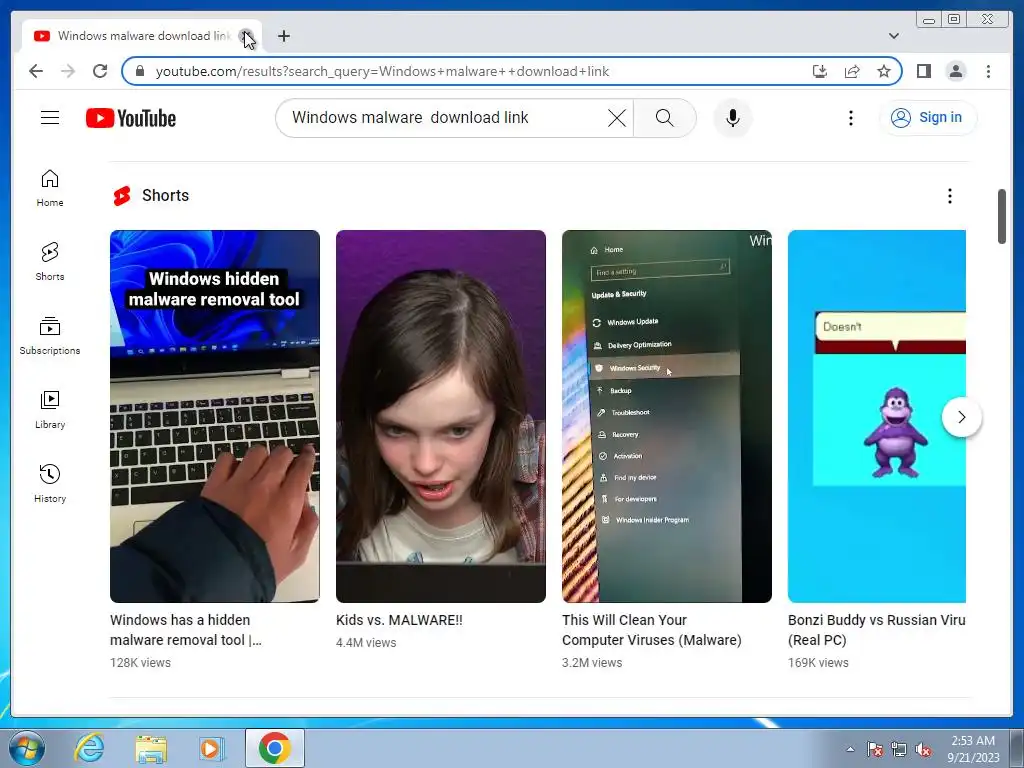Bookmark this page with the star icon
Image resolution: width=1024 pixels, height=768 pixels.
pyautogui.click(x=884, y=71)
